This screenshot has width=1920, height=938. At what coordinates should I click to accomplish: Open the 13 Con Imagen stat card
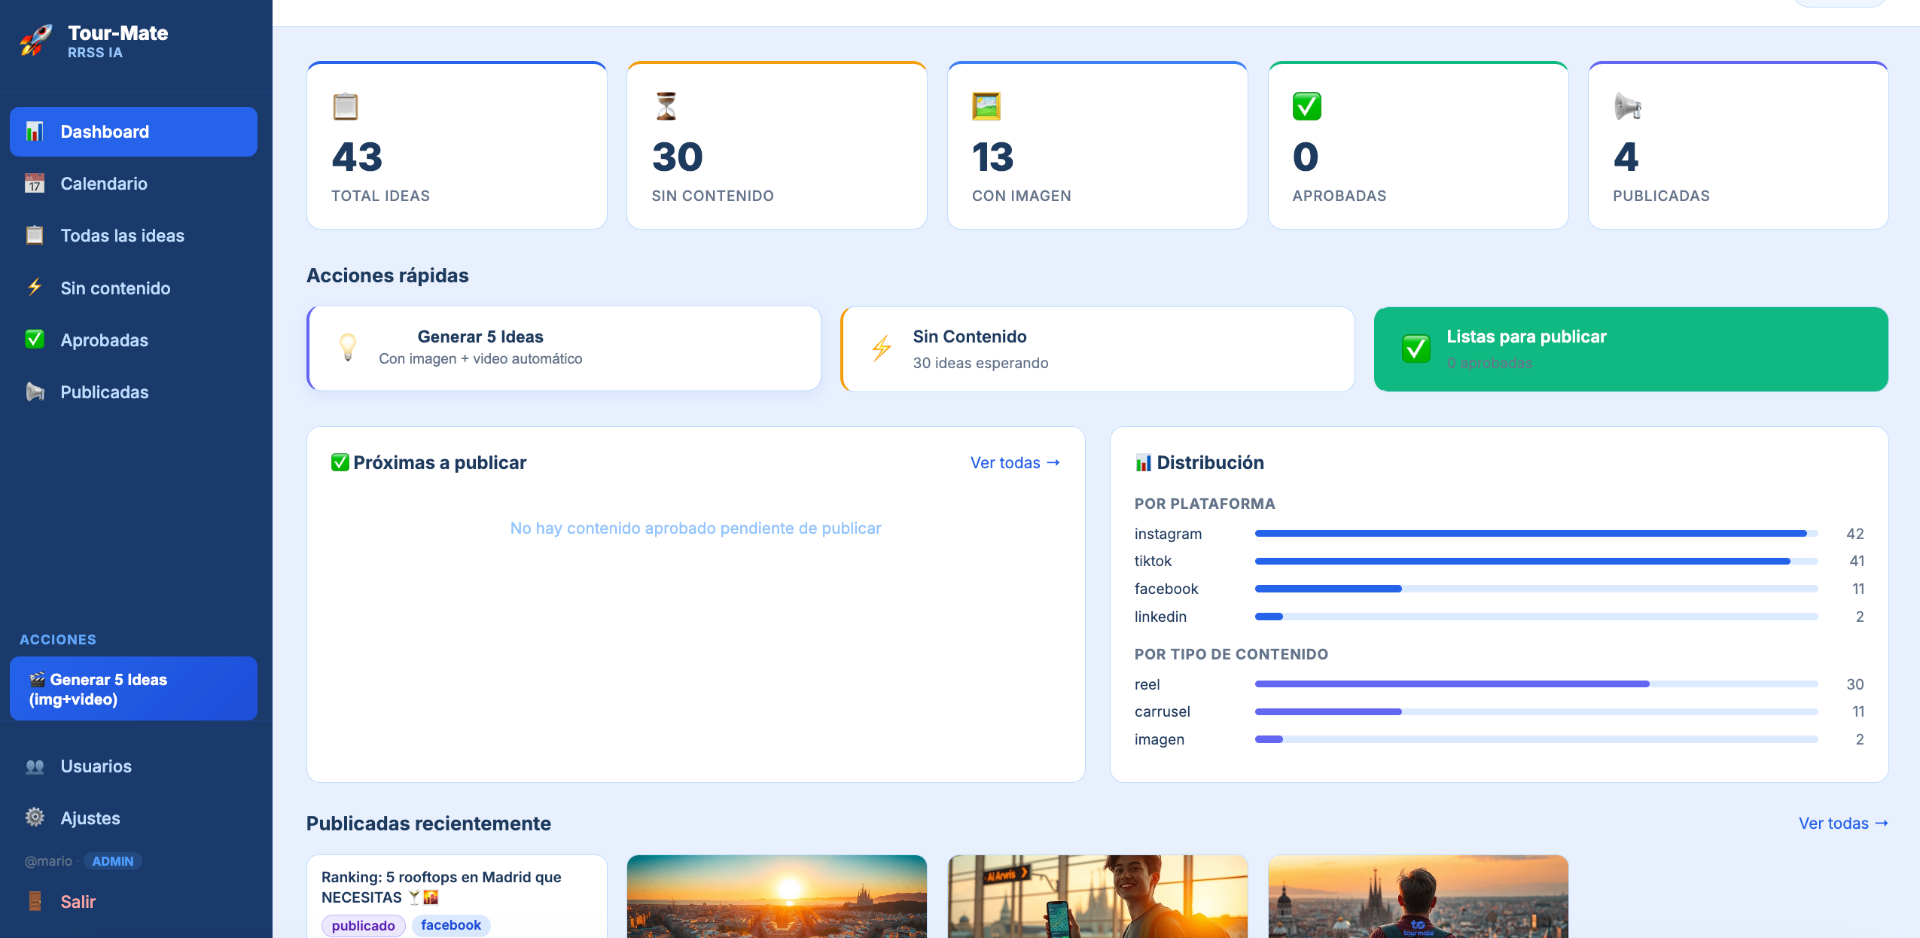pos(1098,146)
